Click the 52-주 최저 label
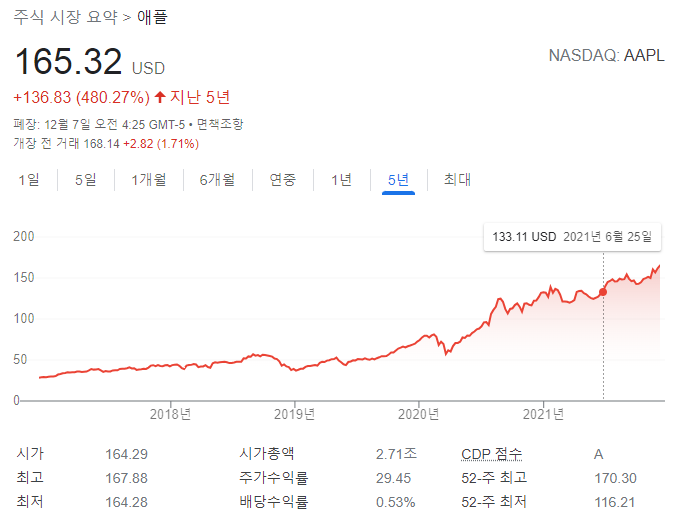 494,501
